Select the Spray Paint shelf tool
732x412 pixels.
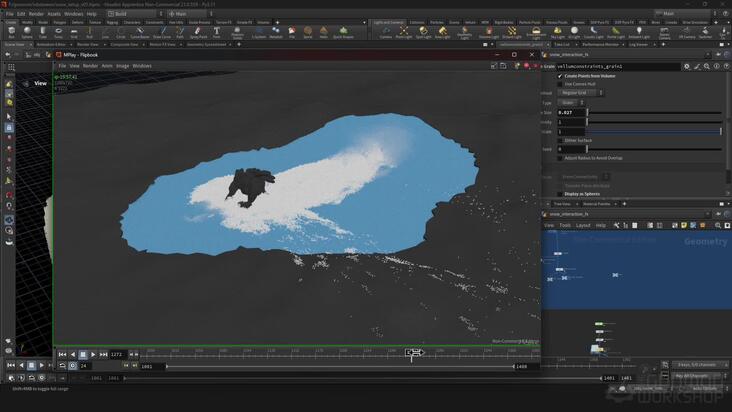(198, 32)
